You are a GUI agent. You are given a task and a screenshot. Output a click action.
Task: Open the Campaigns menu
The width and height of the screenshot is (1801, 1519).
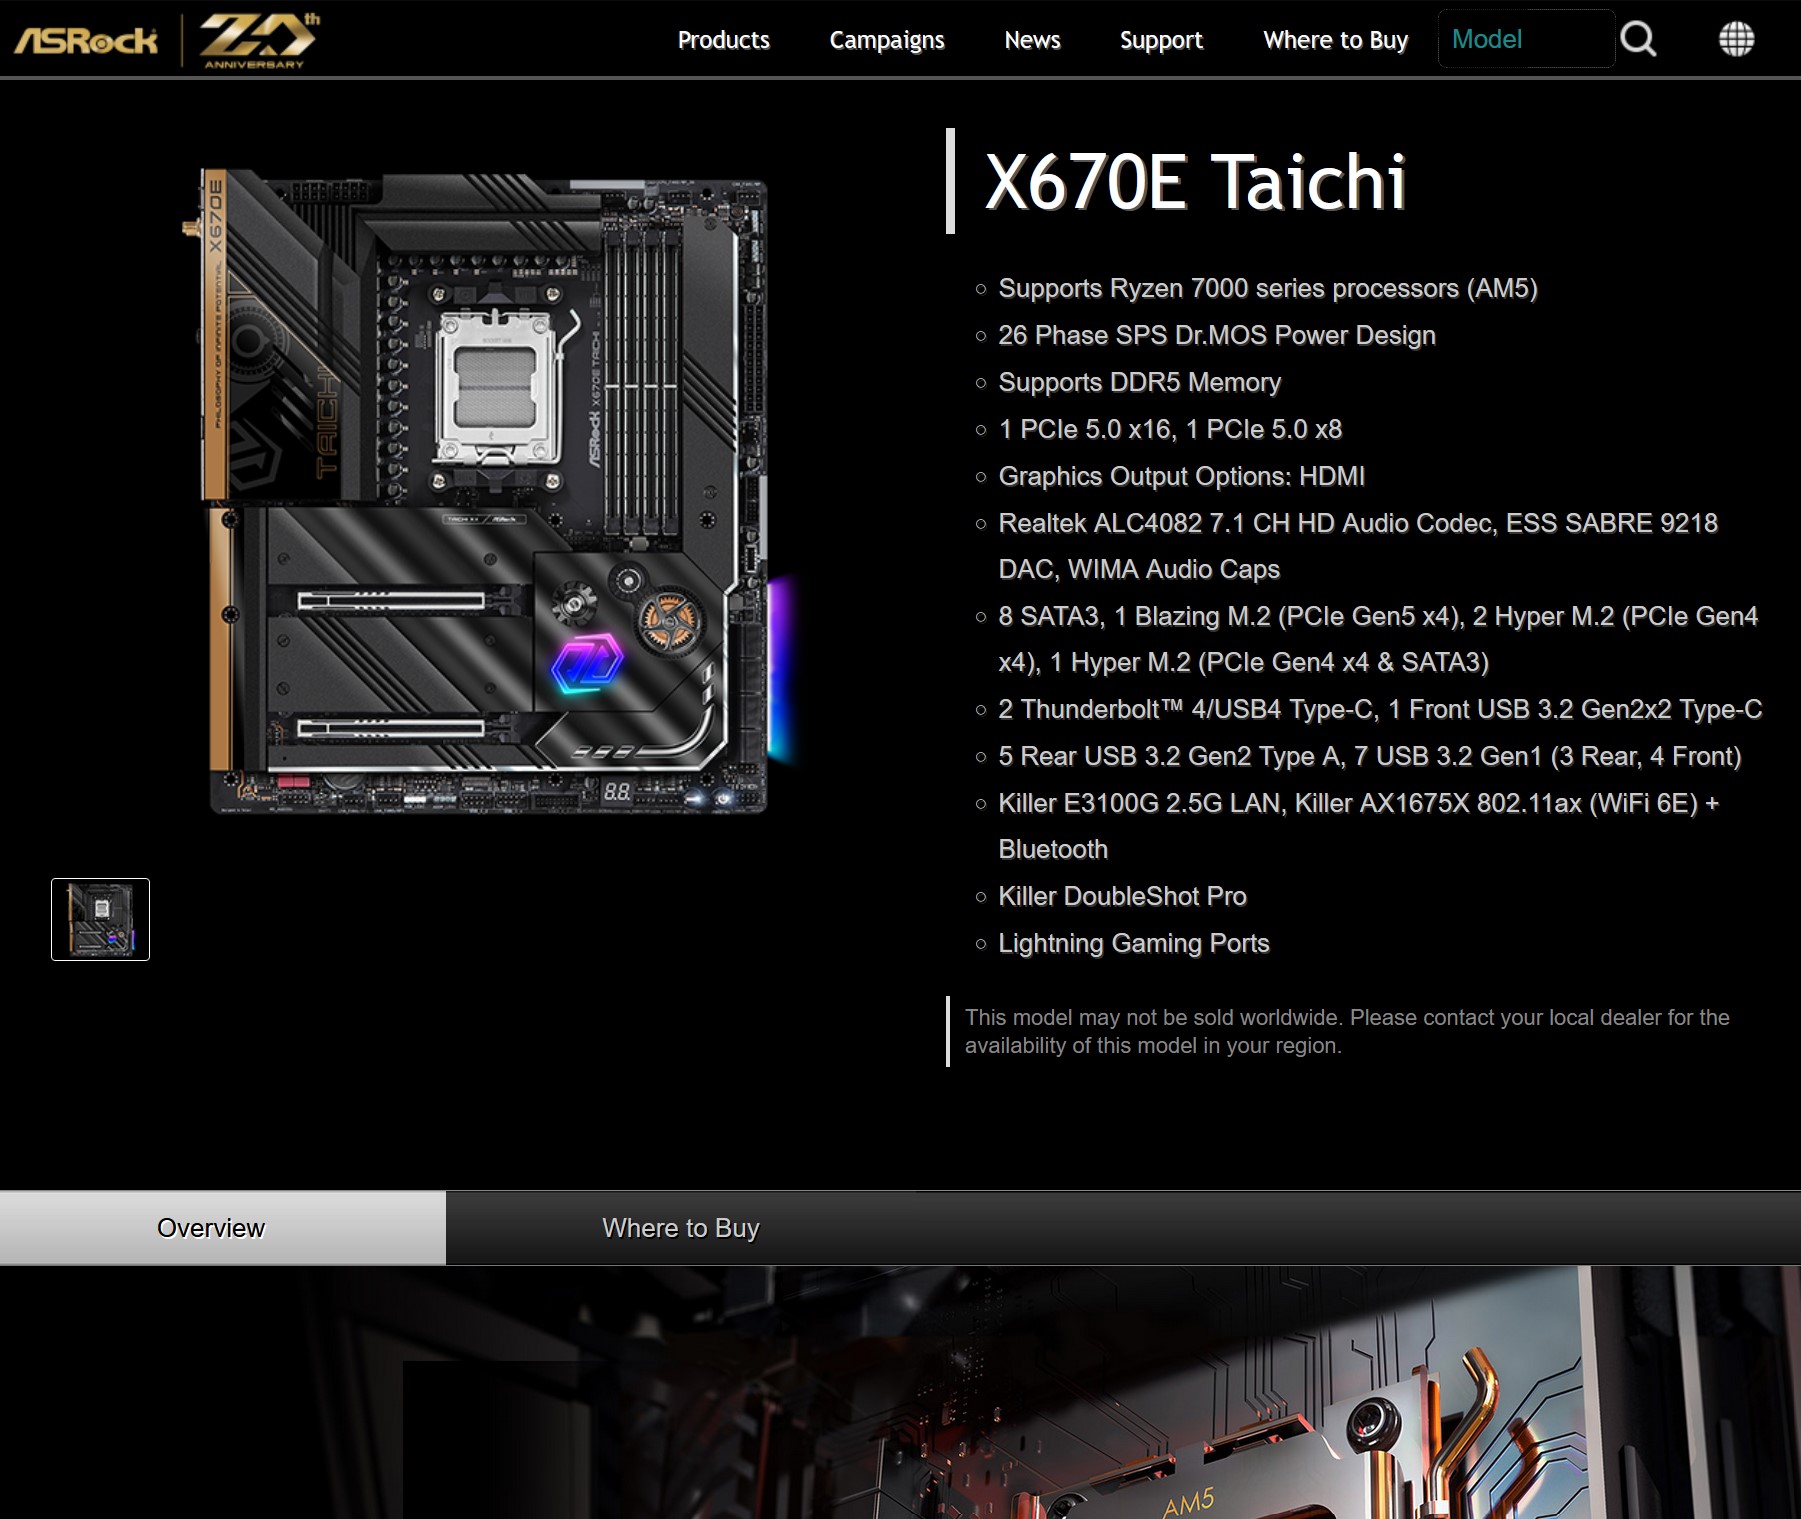887,40
